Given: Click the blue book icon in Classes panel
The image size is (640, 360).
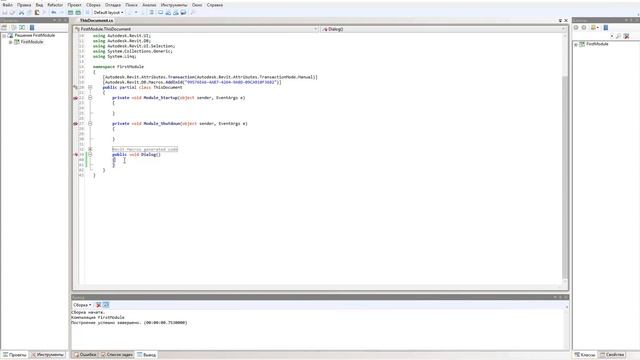Looking at the screenshot, I should (x=606, y=27).
